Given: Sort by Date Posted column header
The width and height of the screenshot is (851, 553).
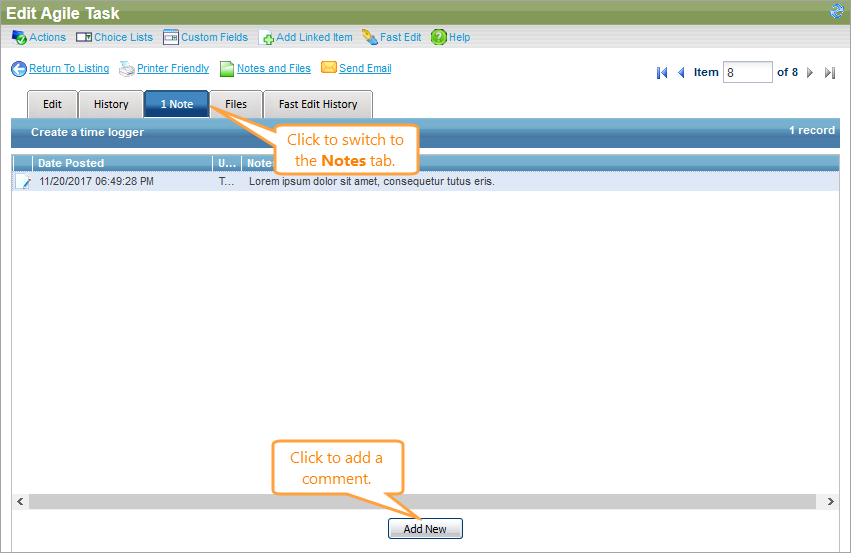Looking at the screenshot, I should tap(122, 163).
